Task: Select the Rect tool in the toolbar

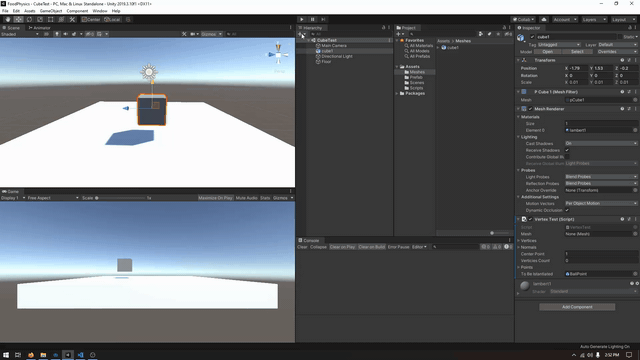Action: click(x=50, y=19)
